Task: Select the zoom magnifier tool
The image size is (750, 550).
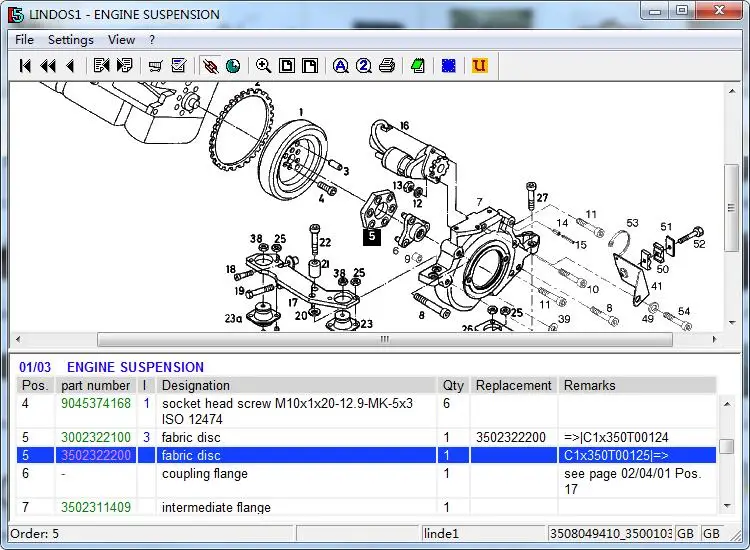Action: (264, 66)
